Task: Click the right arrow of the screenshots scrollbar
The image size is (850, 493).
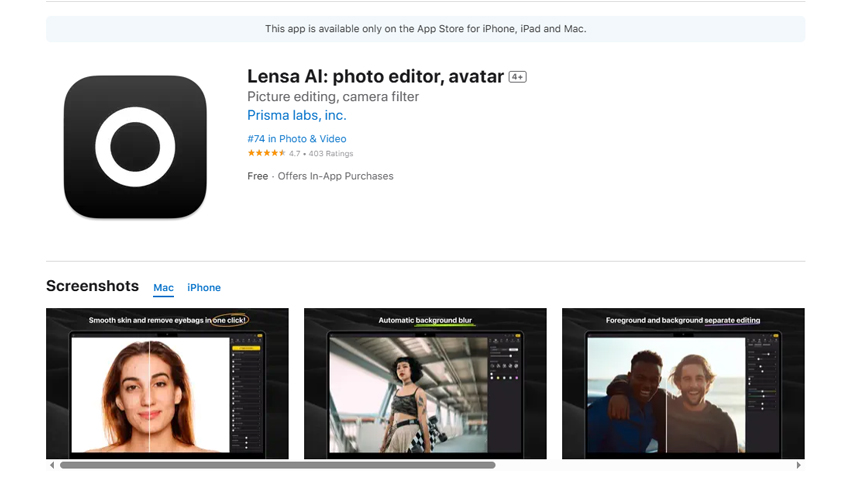Action: pyautogui.click(x=799, y=465)
